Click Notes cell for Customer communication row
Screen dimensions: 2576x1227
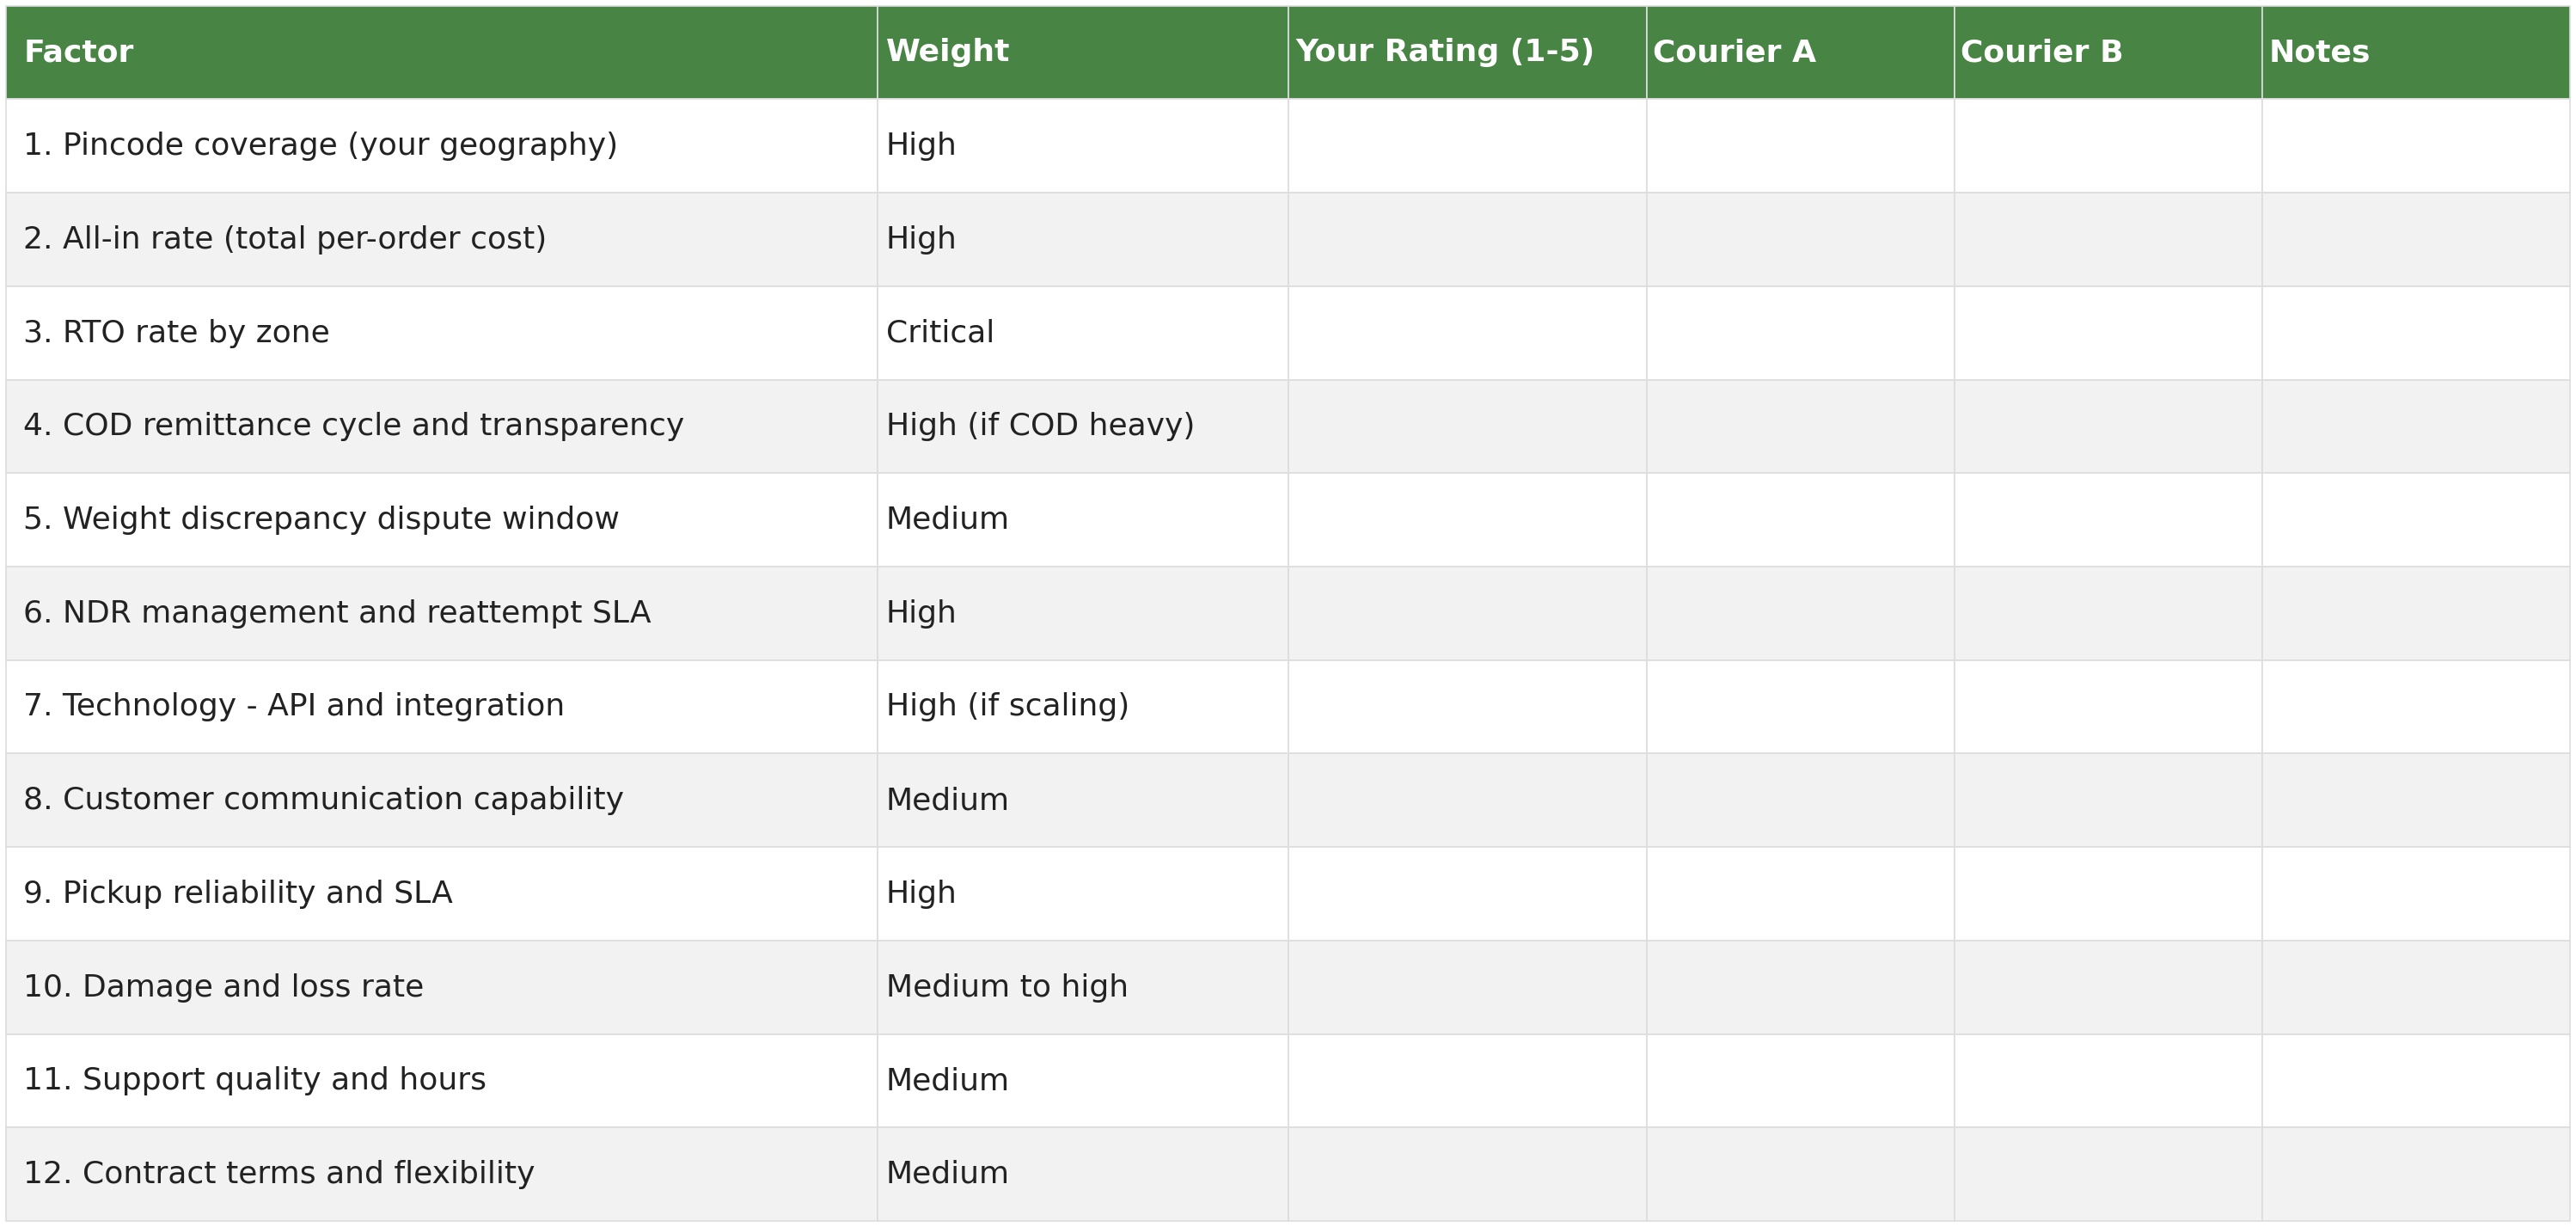(2416, 800)
